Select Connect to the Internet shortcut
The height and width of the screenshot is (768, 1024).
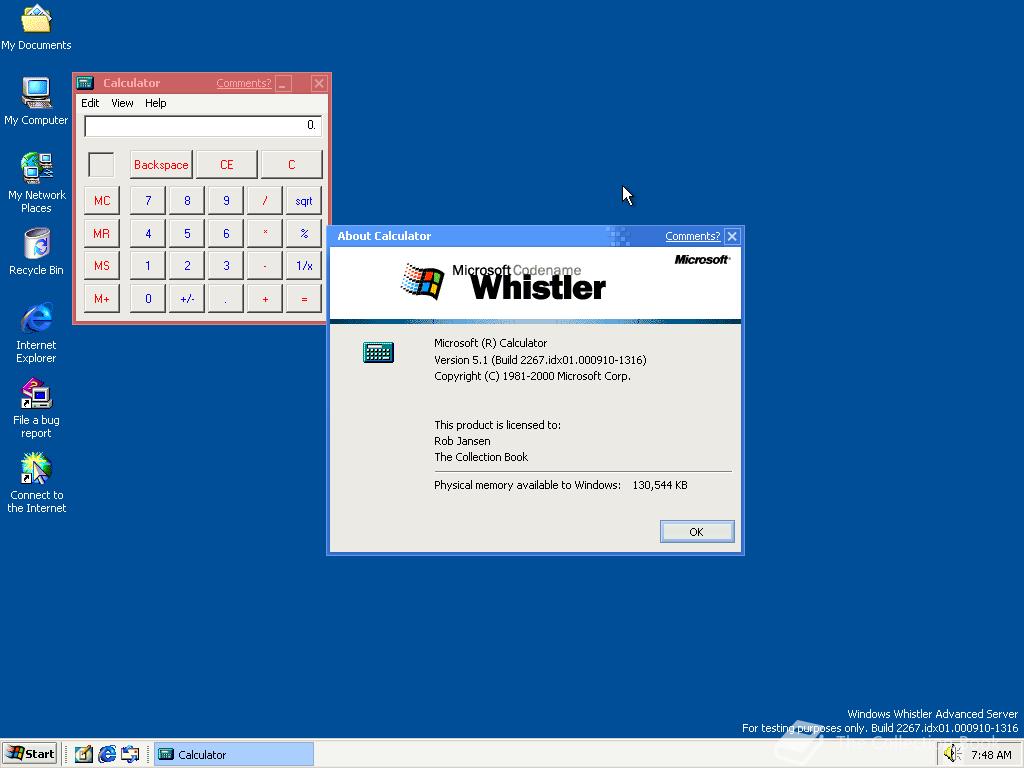tap(37, 483)
